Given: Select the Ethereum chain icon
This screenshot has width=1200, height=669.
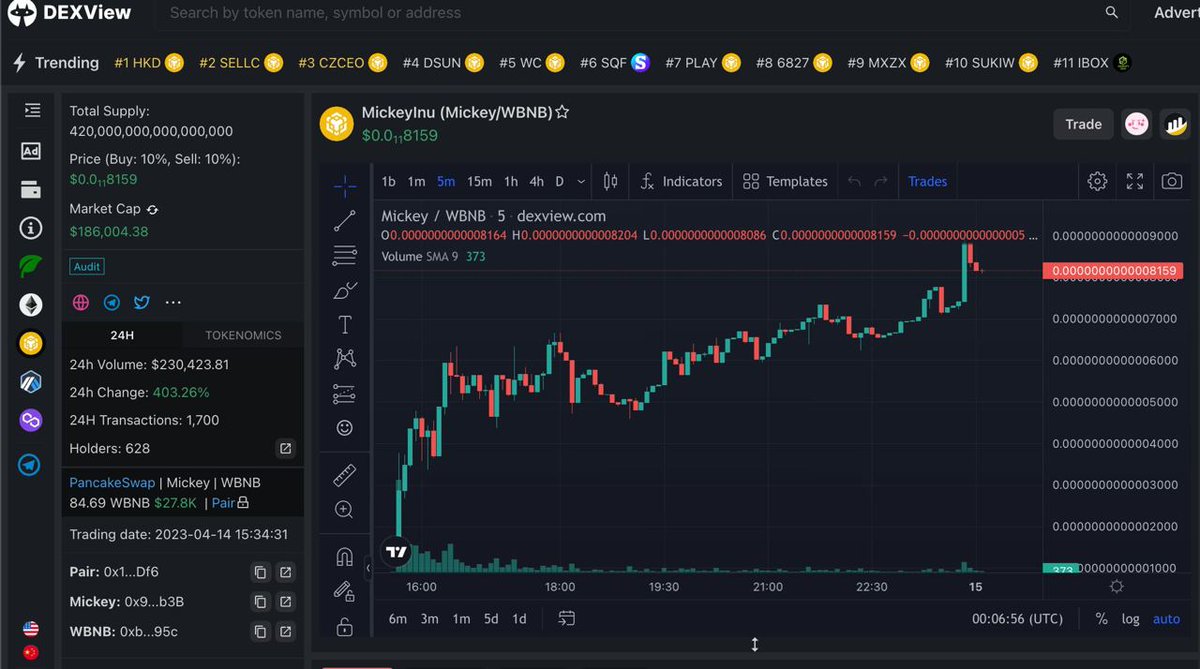Looking at the screenshot, I should click(x=31, y=306).
